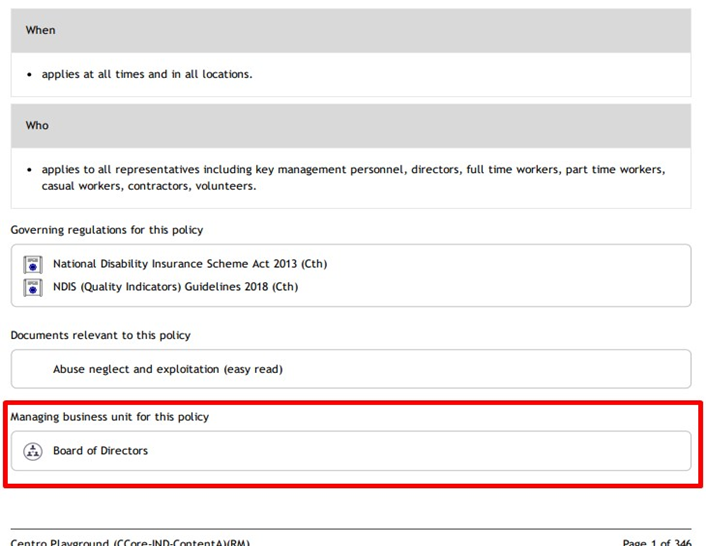Click the 'applies to all representatives' line
Screen dimensions: 706x546
coord(353,170)
